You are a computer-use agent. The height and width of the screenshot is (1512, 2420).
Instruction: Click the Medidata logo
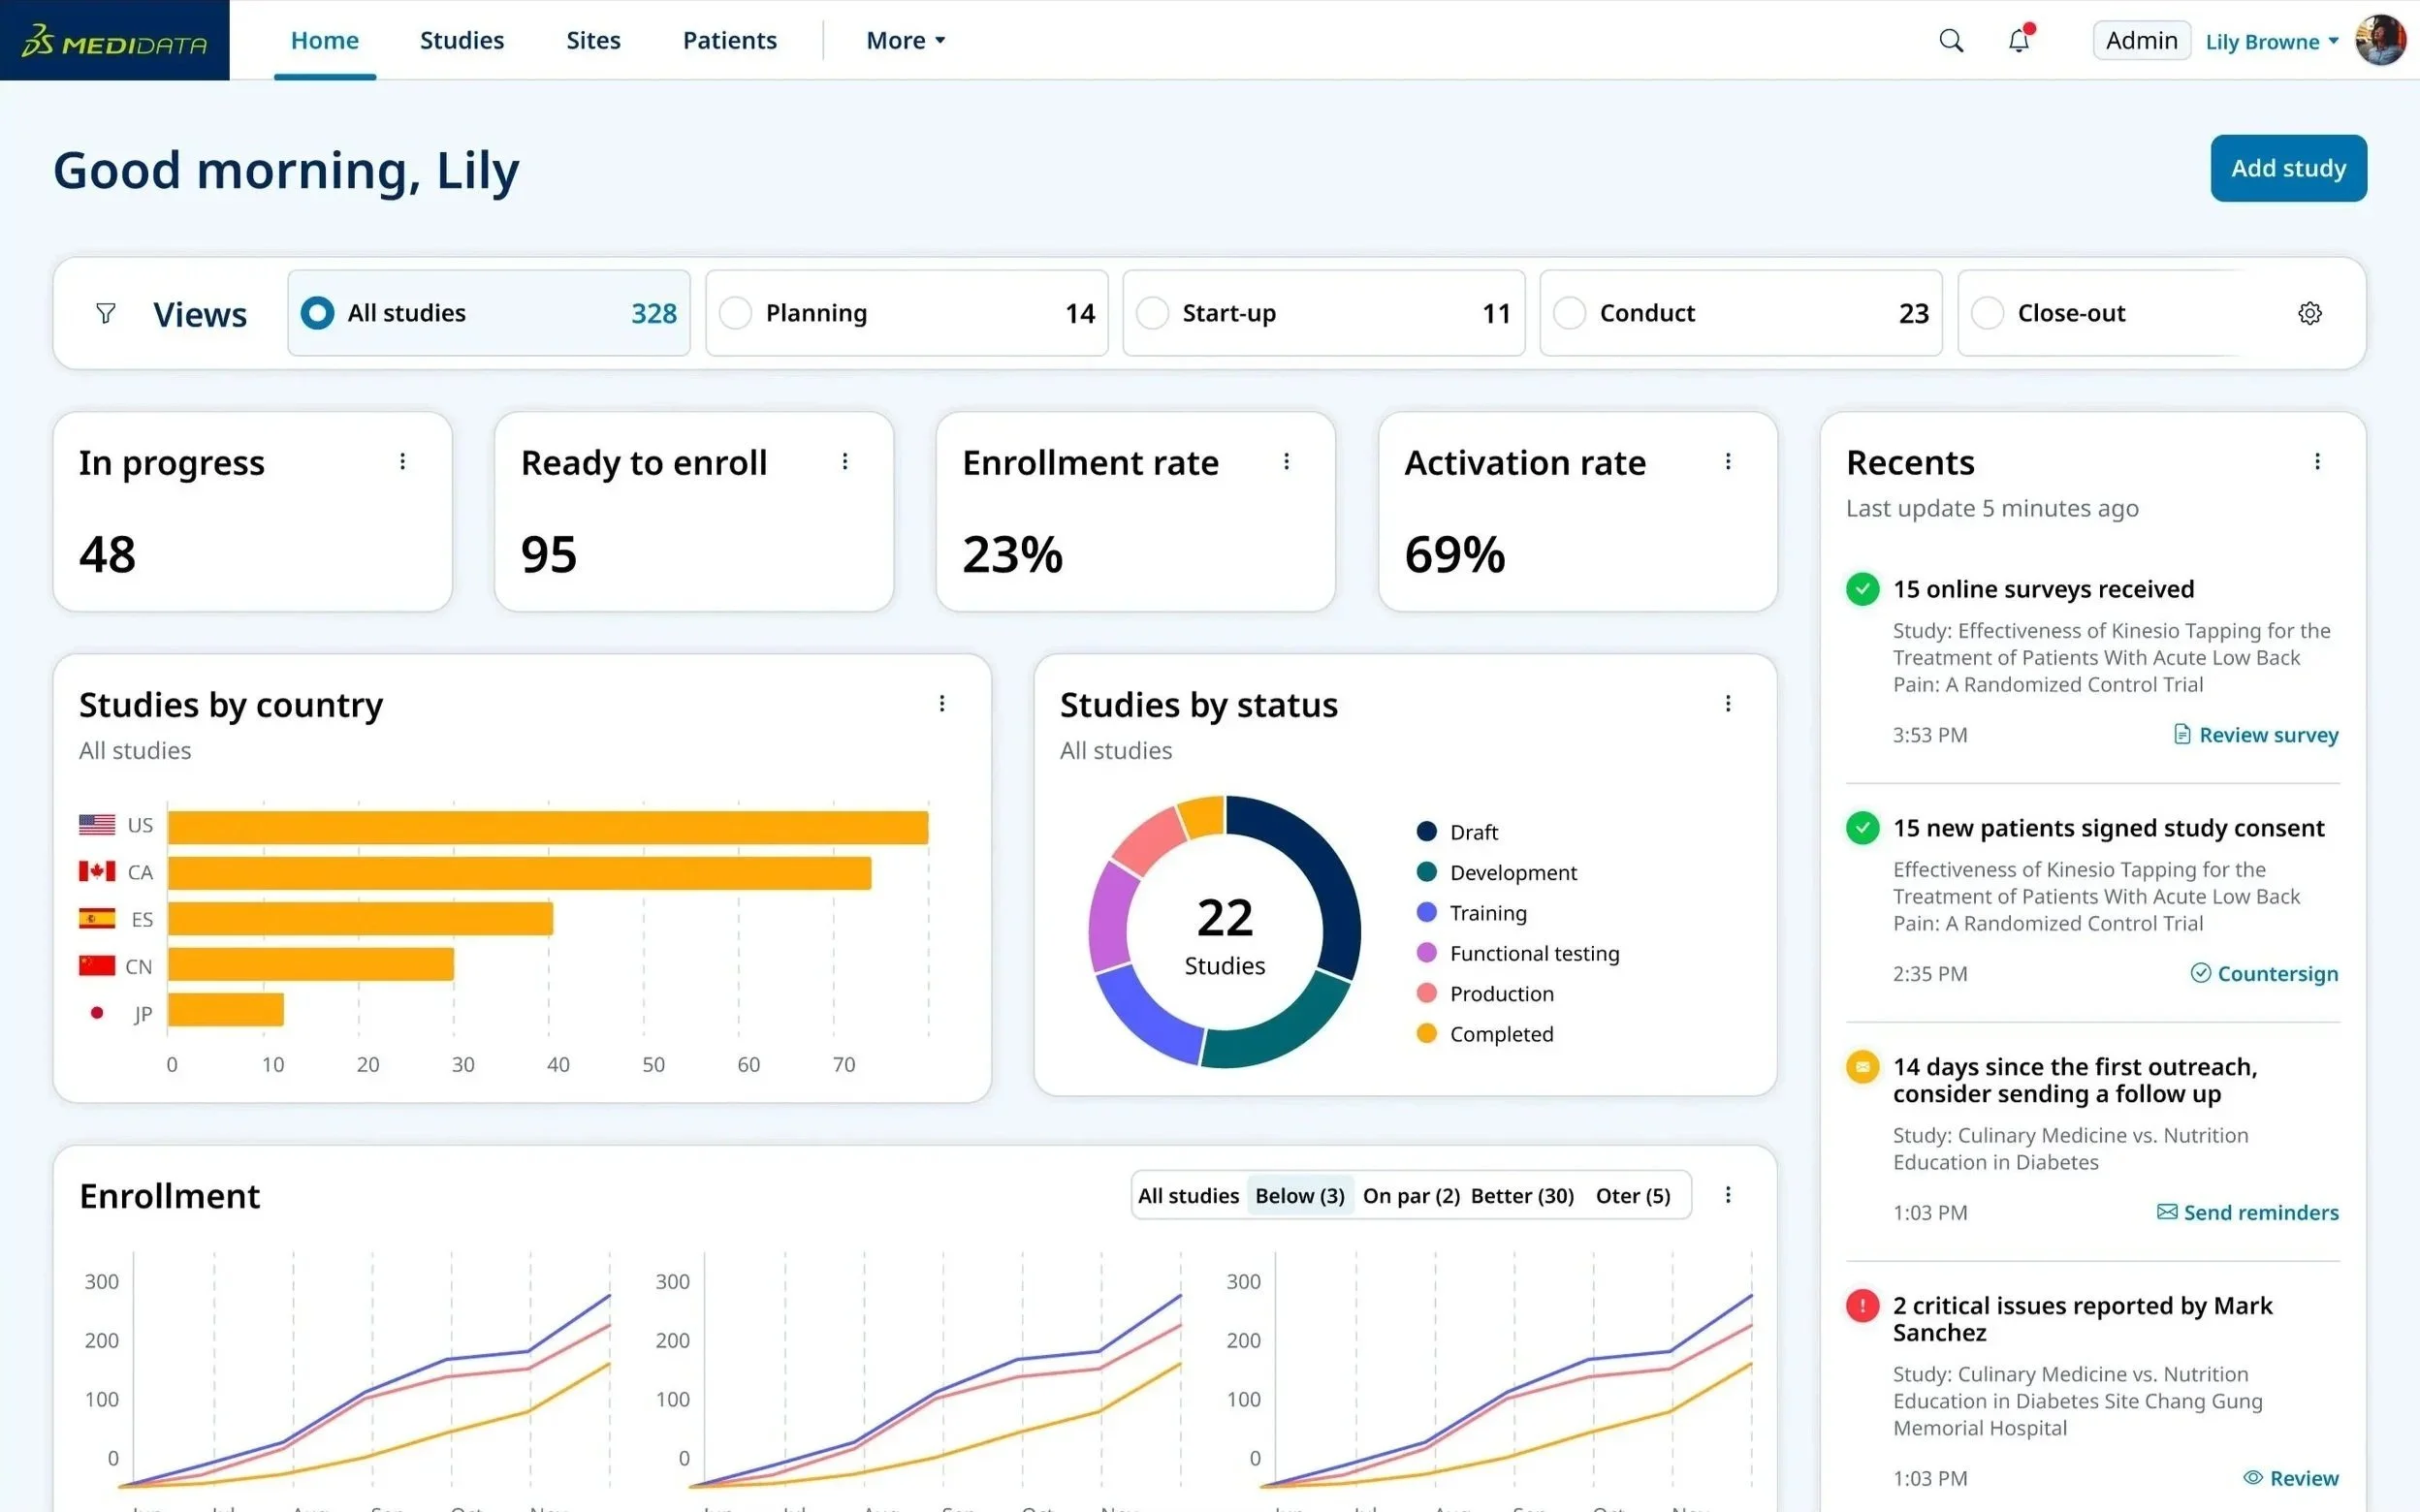tap(114, 41)
